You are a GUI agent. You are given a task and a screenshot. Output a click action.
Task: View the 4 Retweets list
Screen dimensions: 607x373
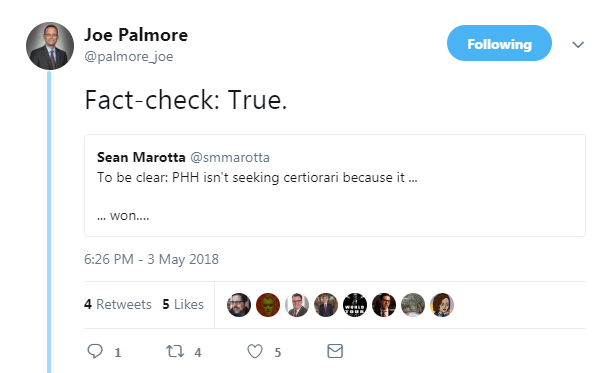tap(118, 305)
